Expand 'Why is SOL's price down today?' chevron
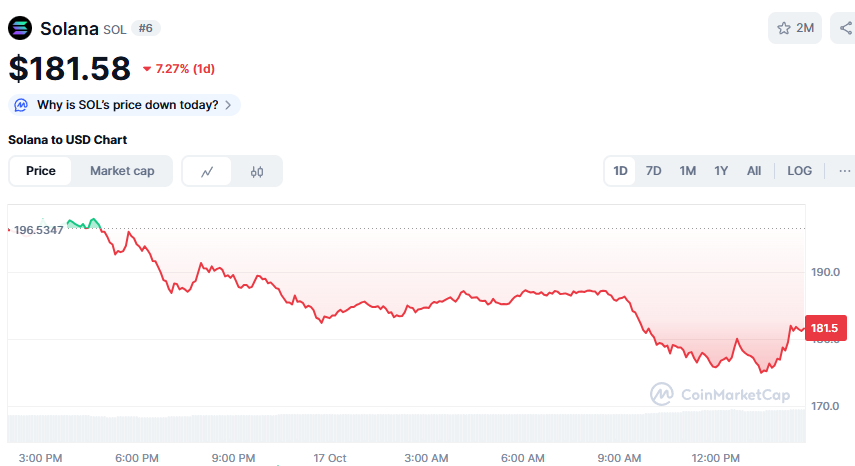855x466 pixels. (x=228, y=105)
